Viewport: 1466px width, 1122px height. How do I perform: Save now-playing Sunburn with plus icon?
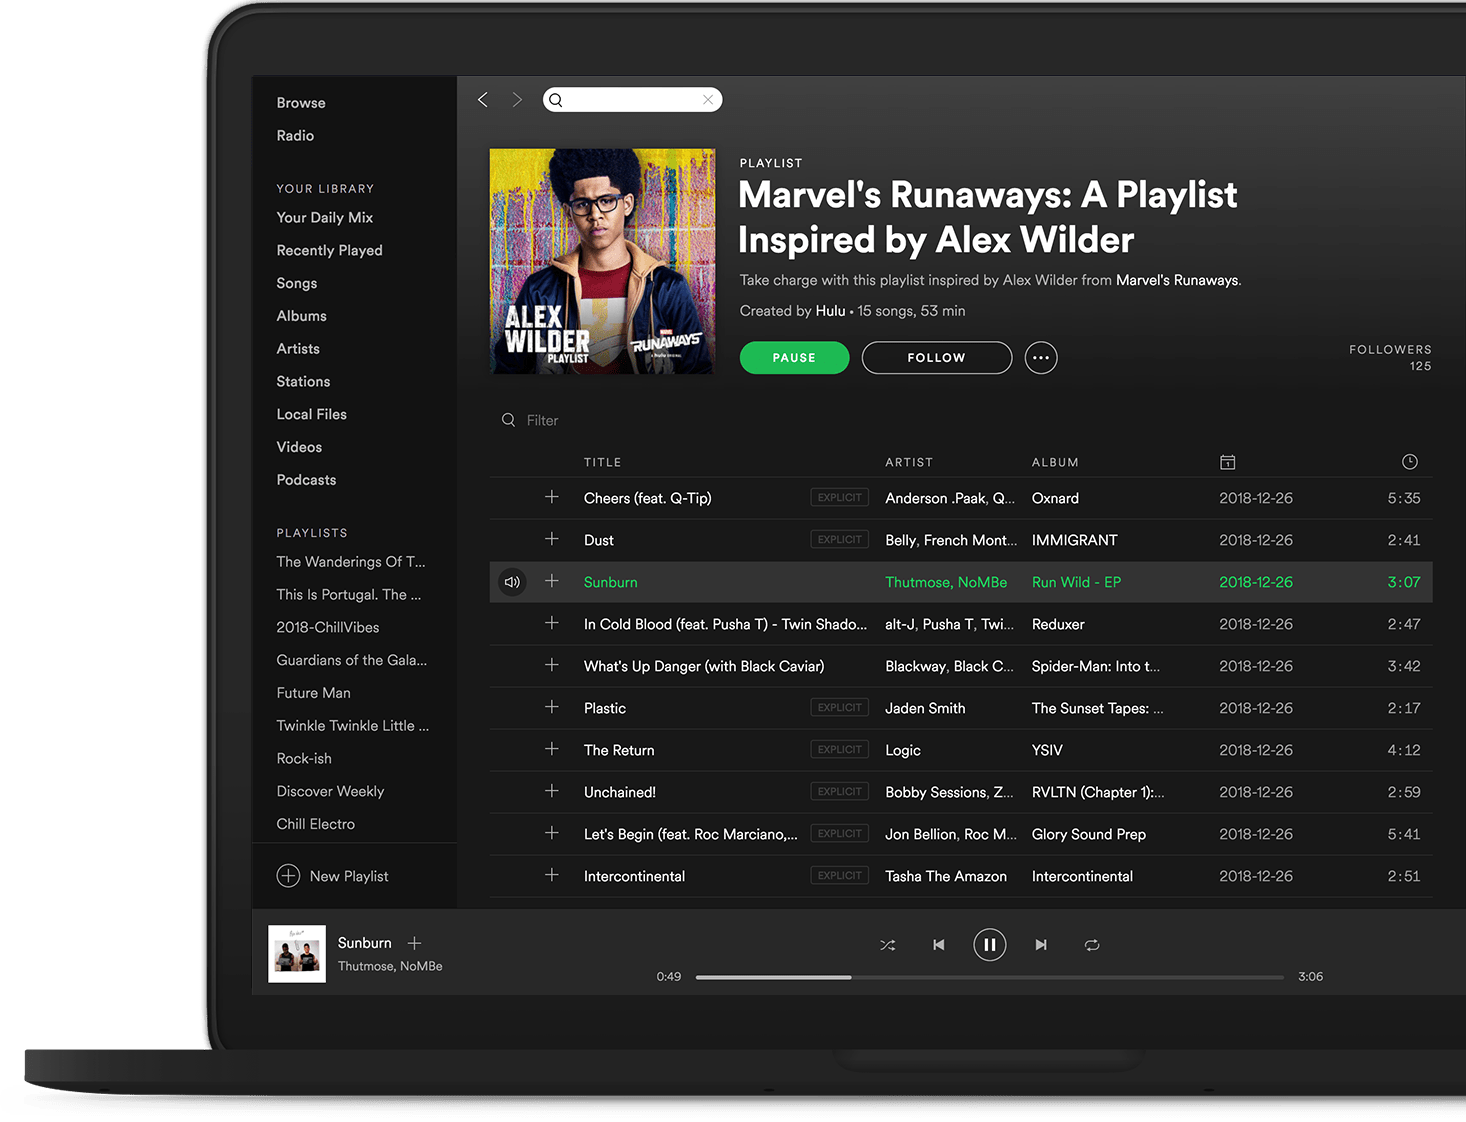pos(415,943)
